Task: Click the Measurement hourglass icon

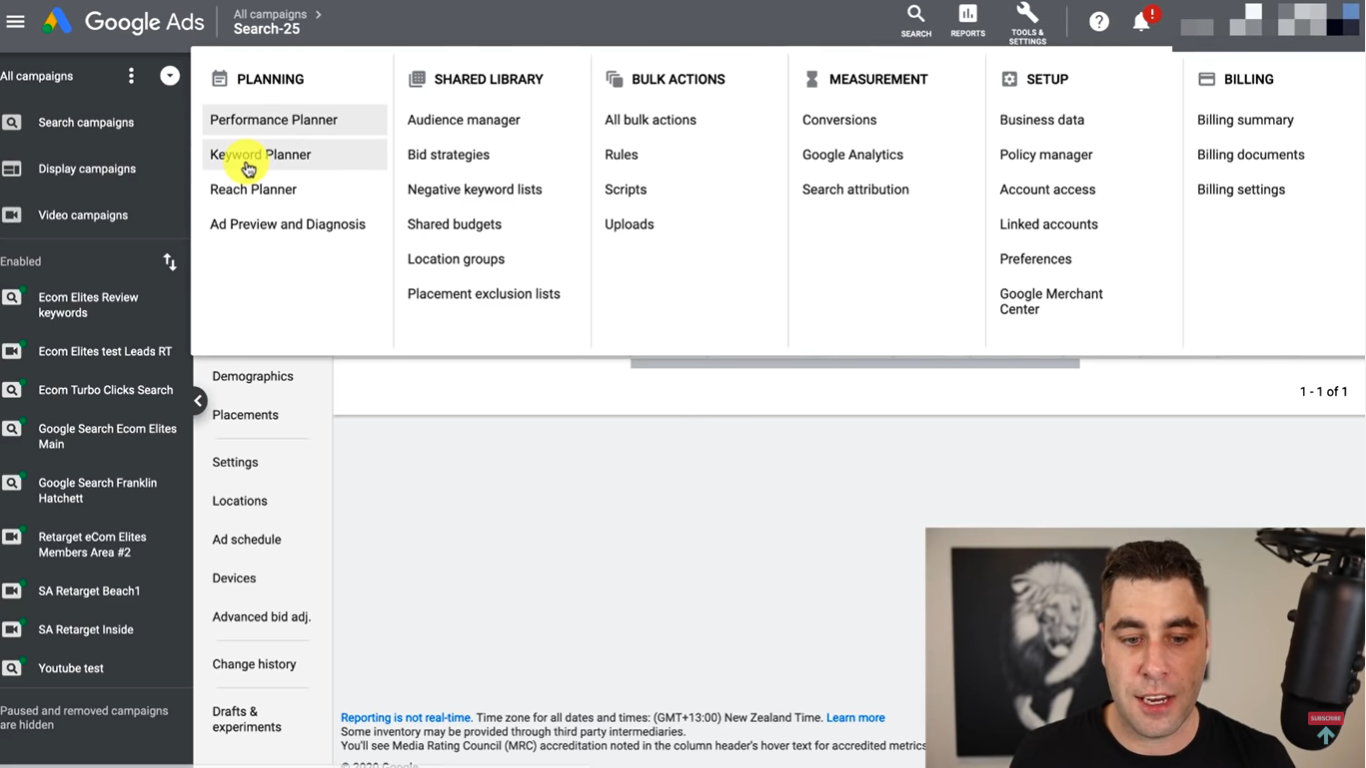Action: [x=812, y=79]
